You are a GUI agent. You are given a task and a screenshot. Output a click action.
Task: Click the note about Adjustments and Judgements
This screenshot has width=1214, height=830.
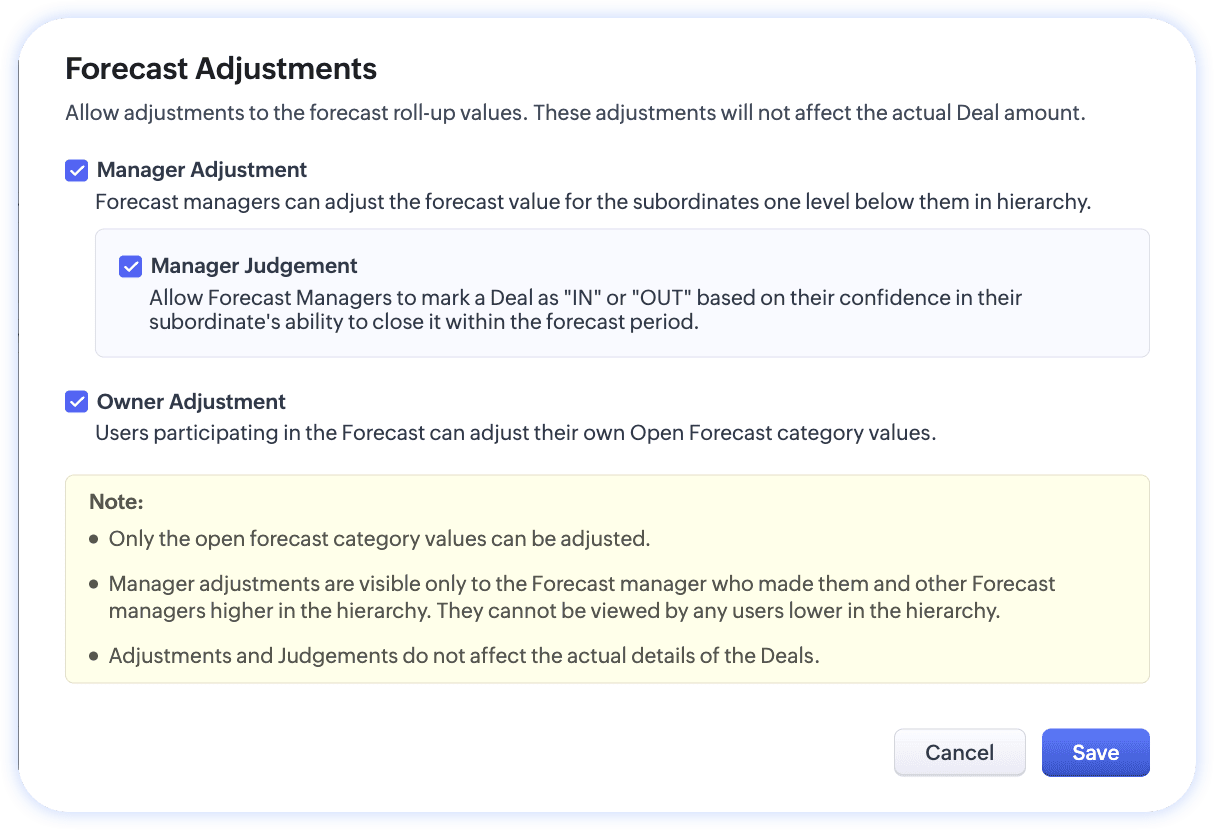pos(464,657)
